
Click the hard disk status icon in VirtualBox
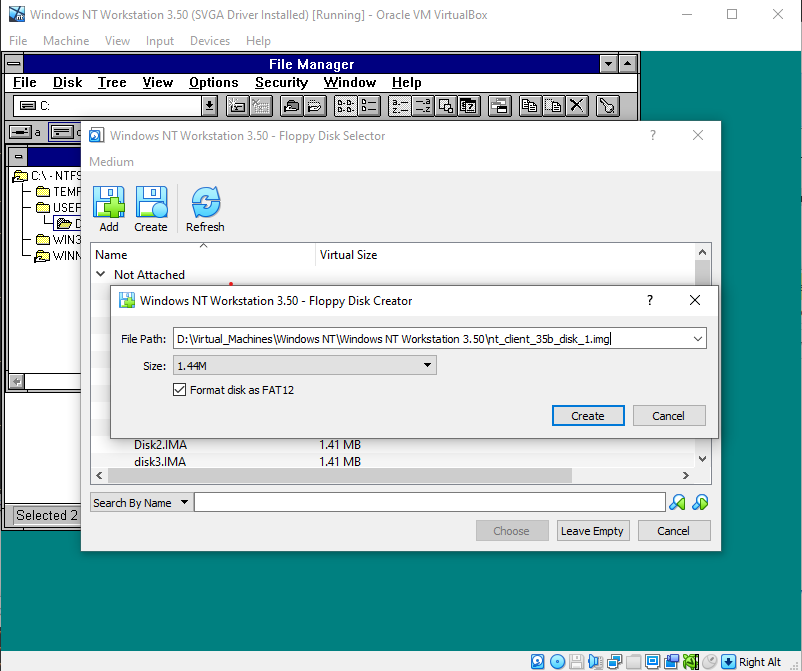pos(538,661)
